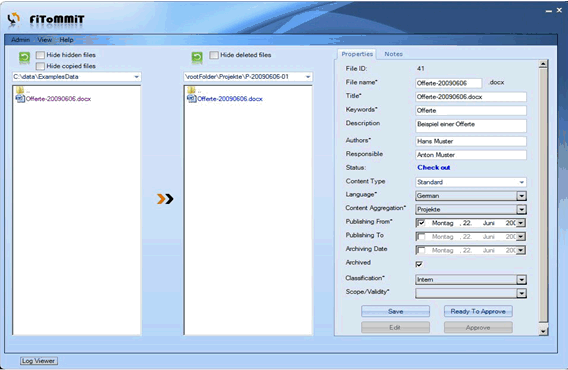Open the Log Viewer

coord(38,361)
